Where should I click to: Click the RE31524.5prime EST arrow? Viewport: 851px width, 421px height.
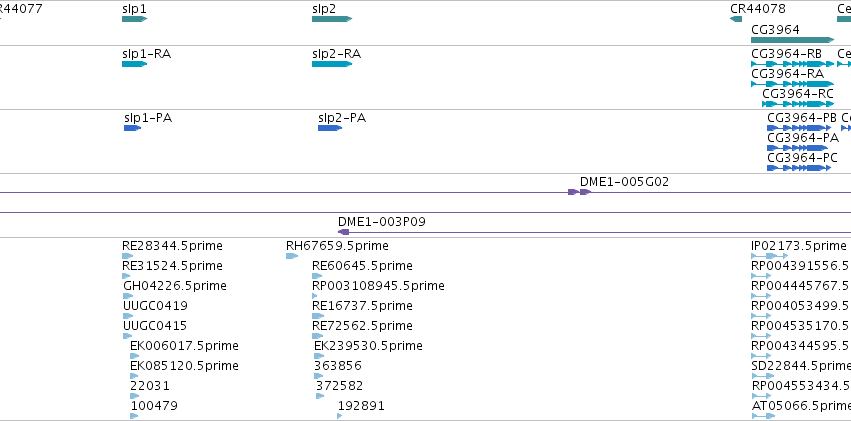pos(126,276)
